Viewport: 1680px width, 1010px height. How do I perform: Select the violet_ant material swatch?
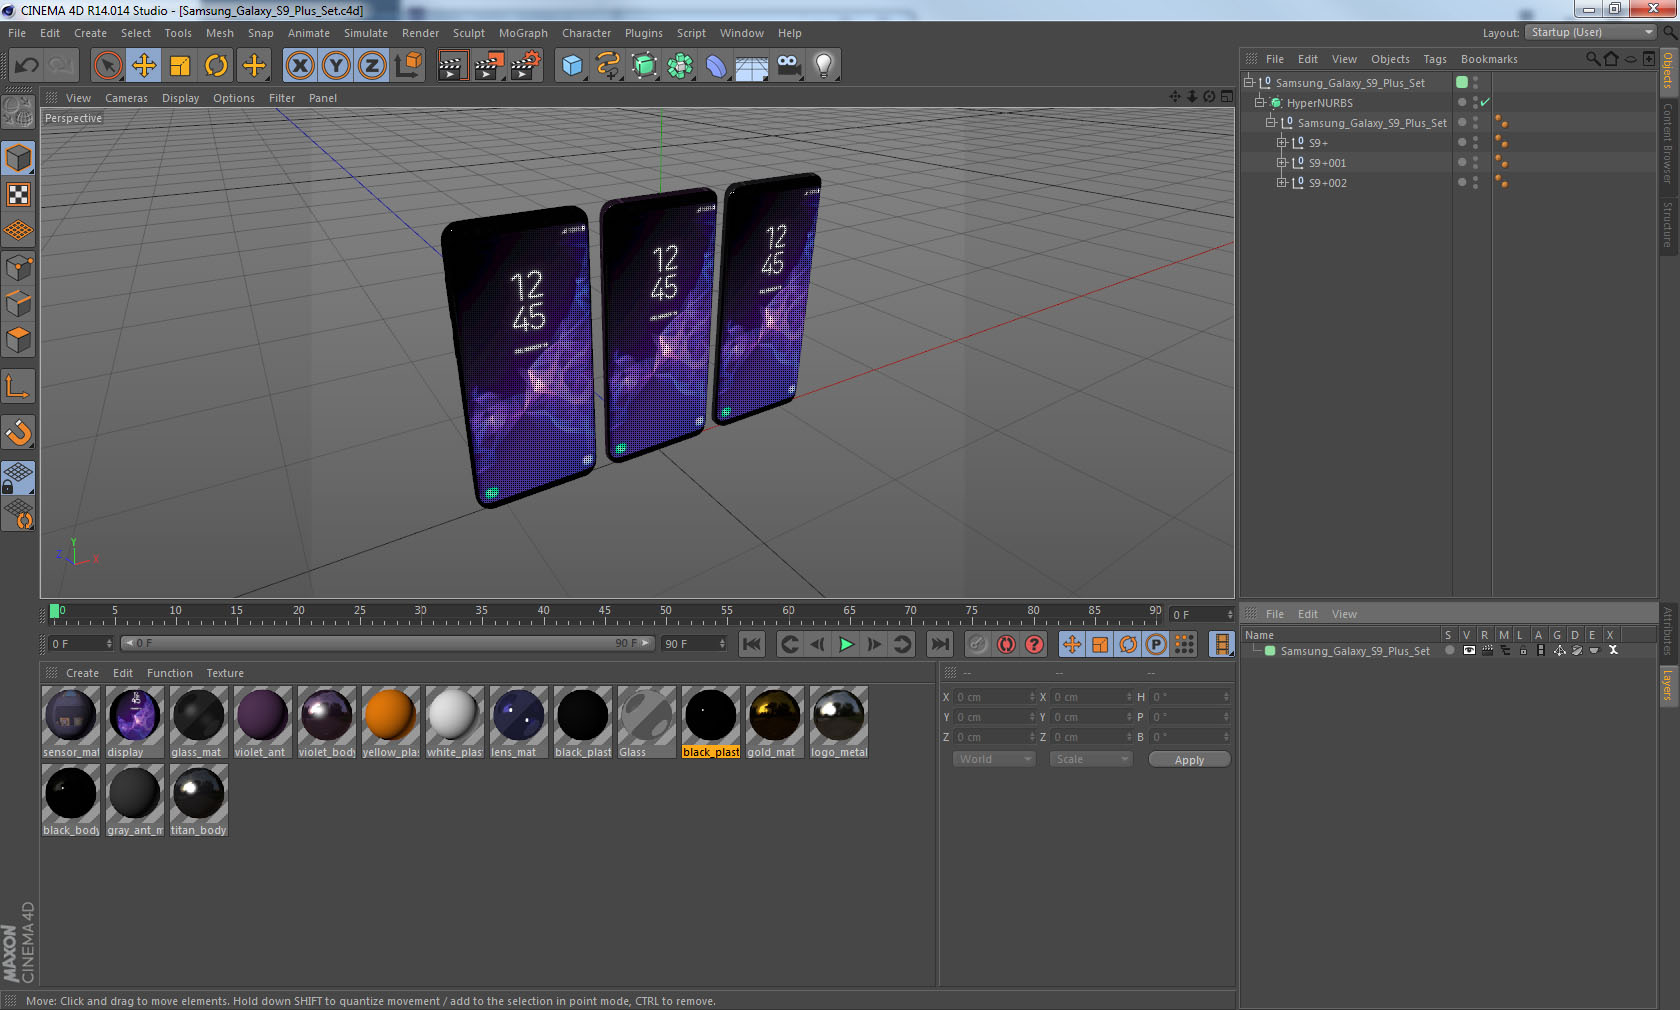262,721
